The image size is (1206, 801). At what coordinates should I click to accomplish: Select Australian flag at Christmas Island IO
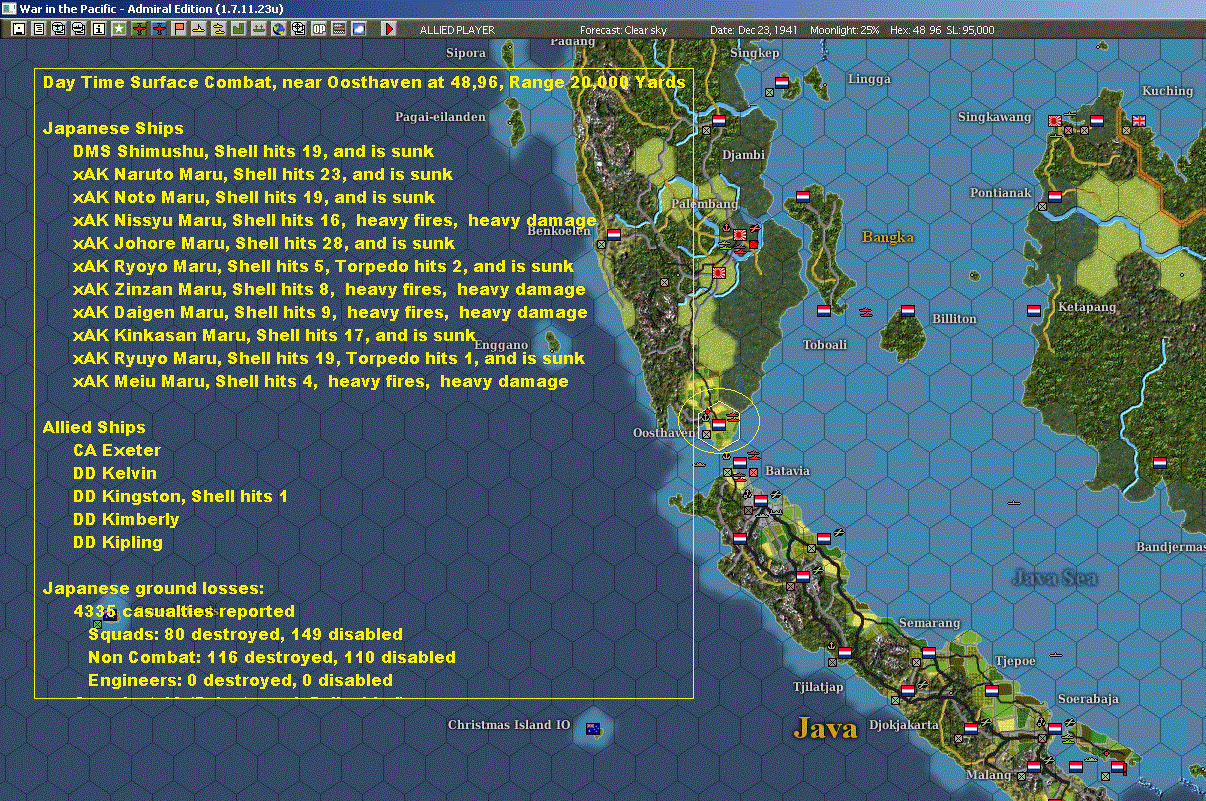click(592, 727)
